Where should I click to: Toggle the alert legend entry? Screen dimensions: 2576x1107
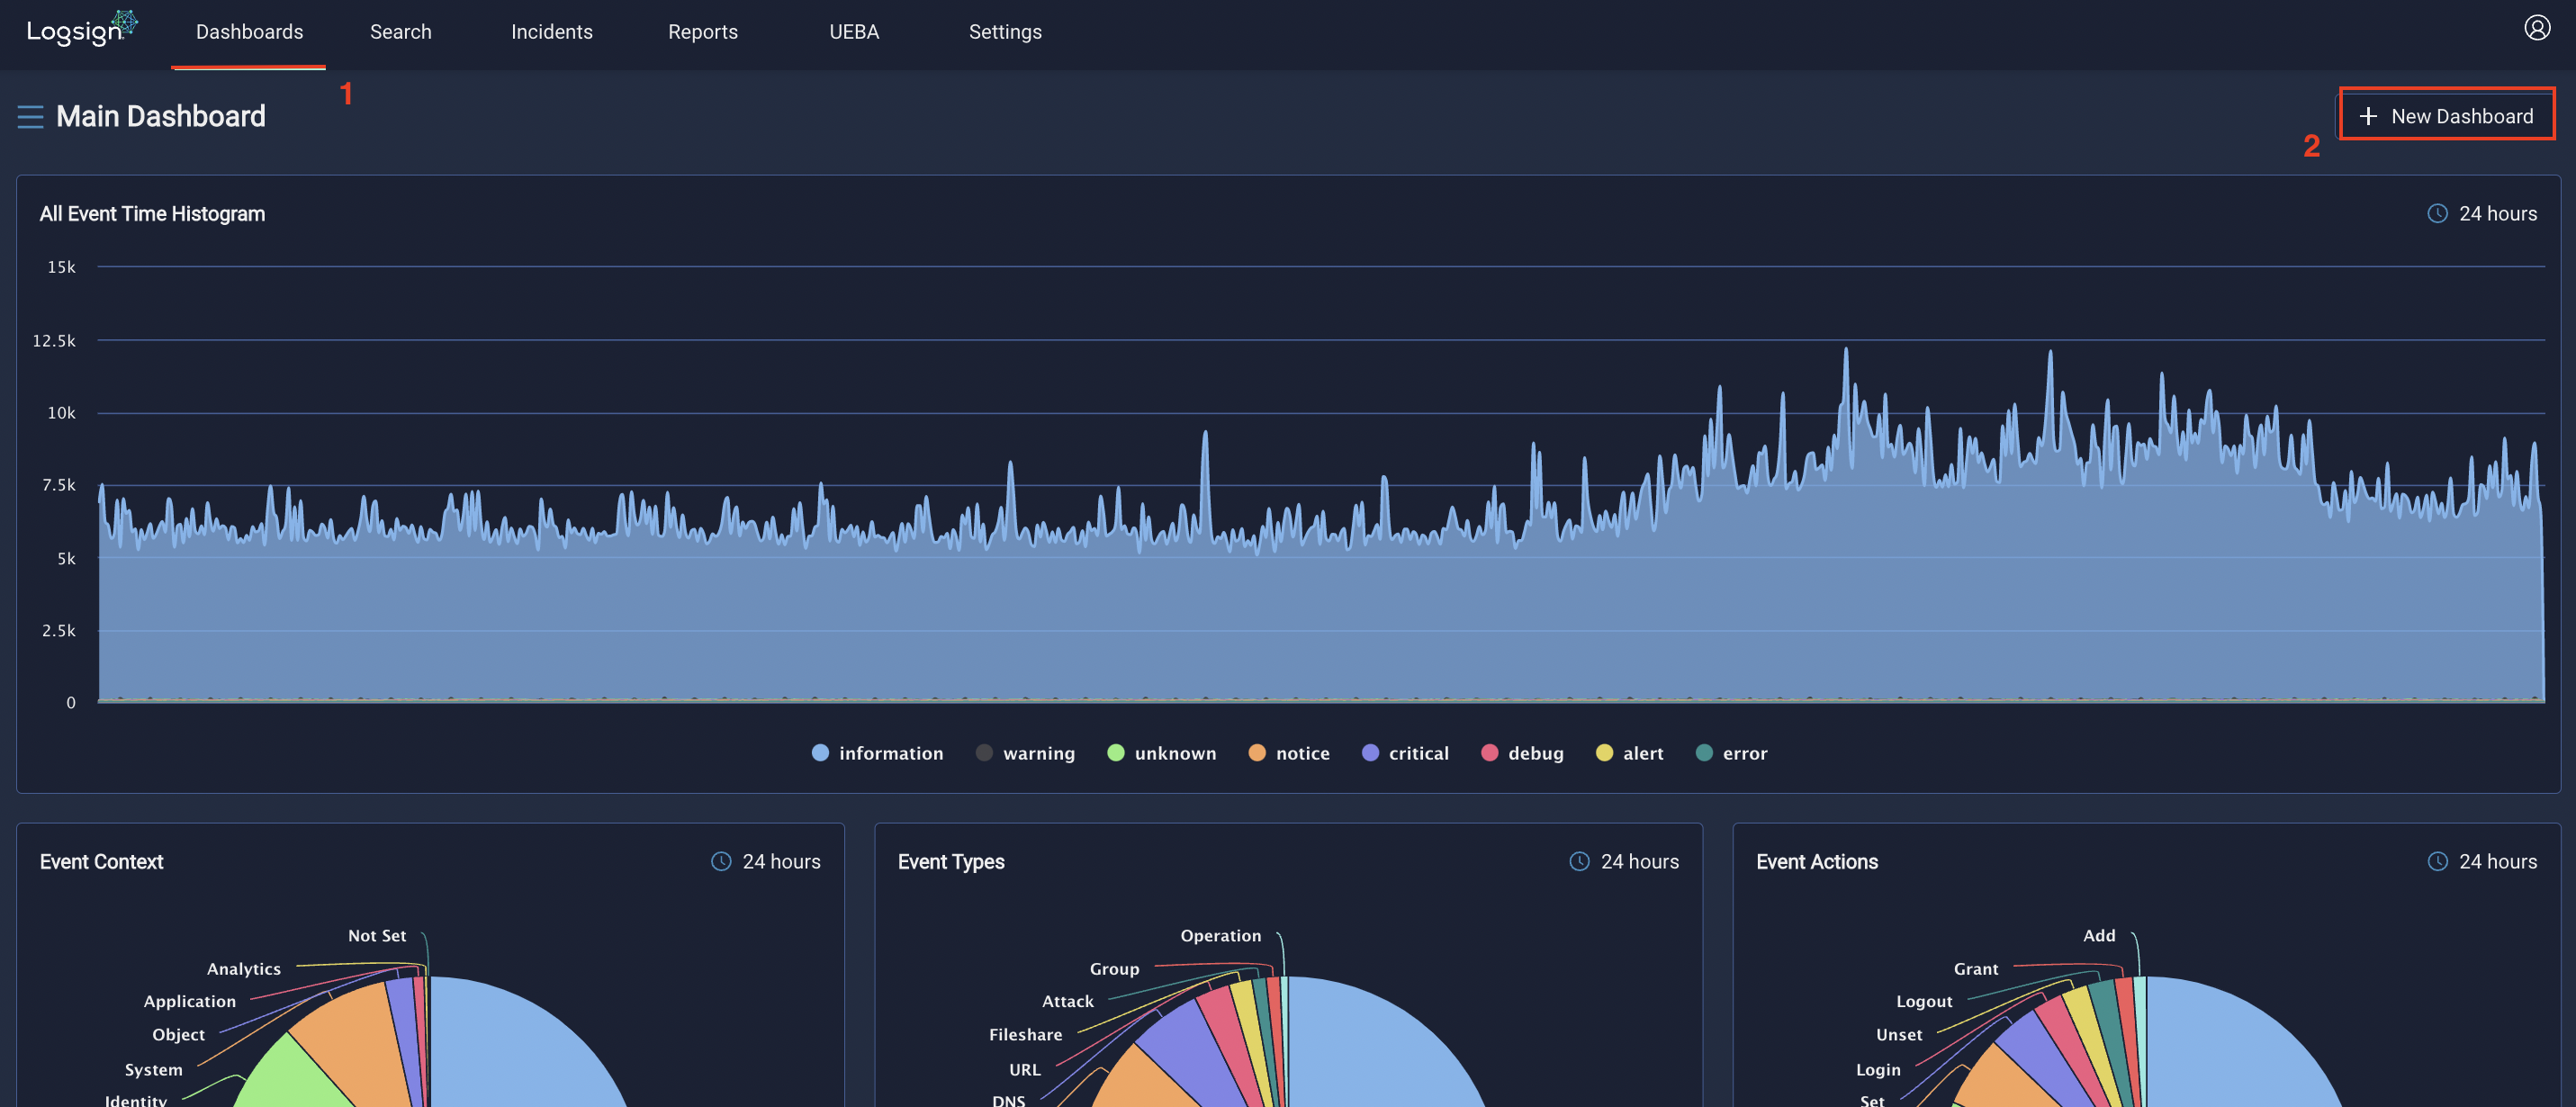coord(1629,753)
